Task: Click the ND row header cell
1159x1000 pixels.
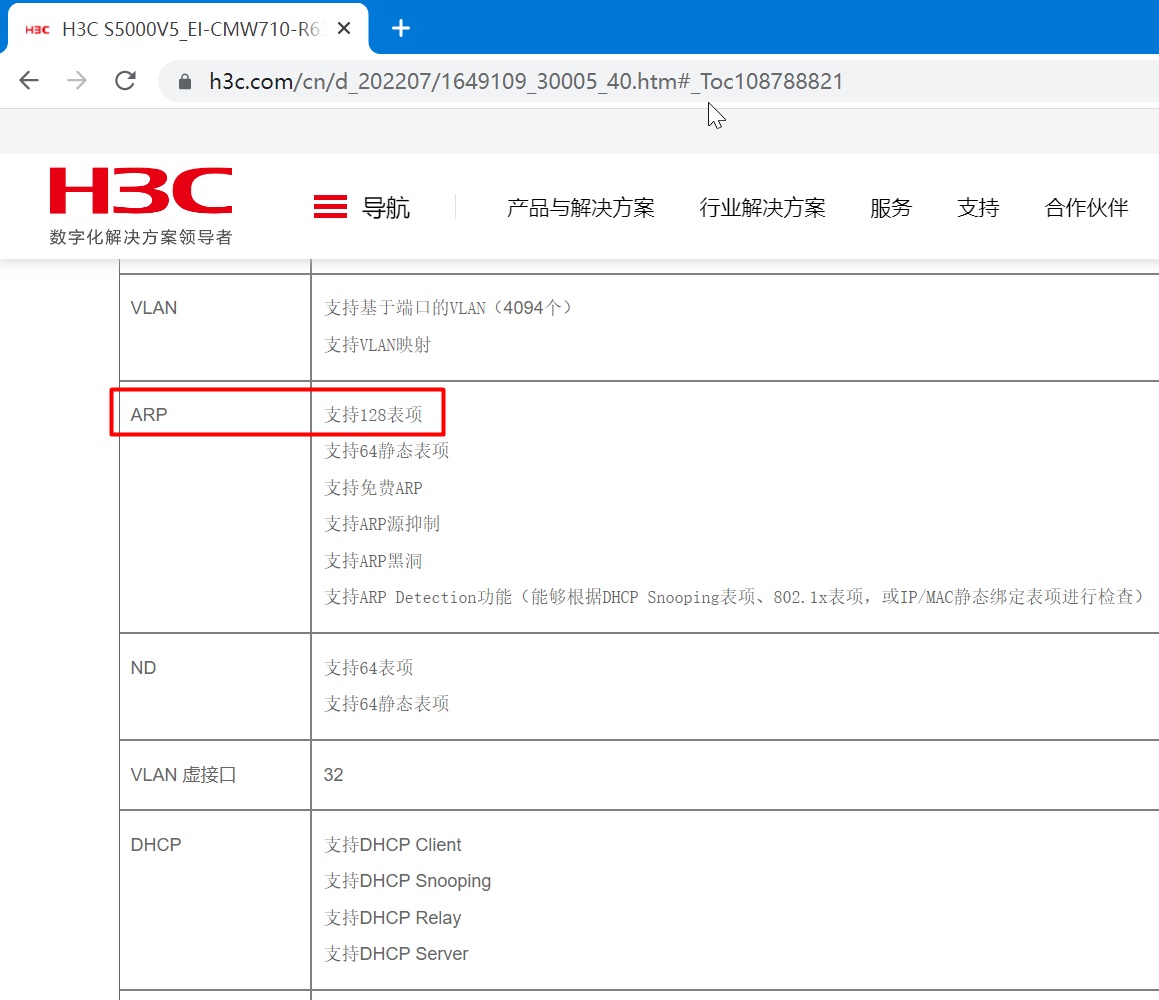Action: 215,687
